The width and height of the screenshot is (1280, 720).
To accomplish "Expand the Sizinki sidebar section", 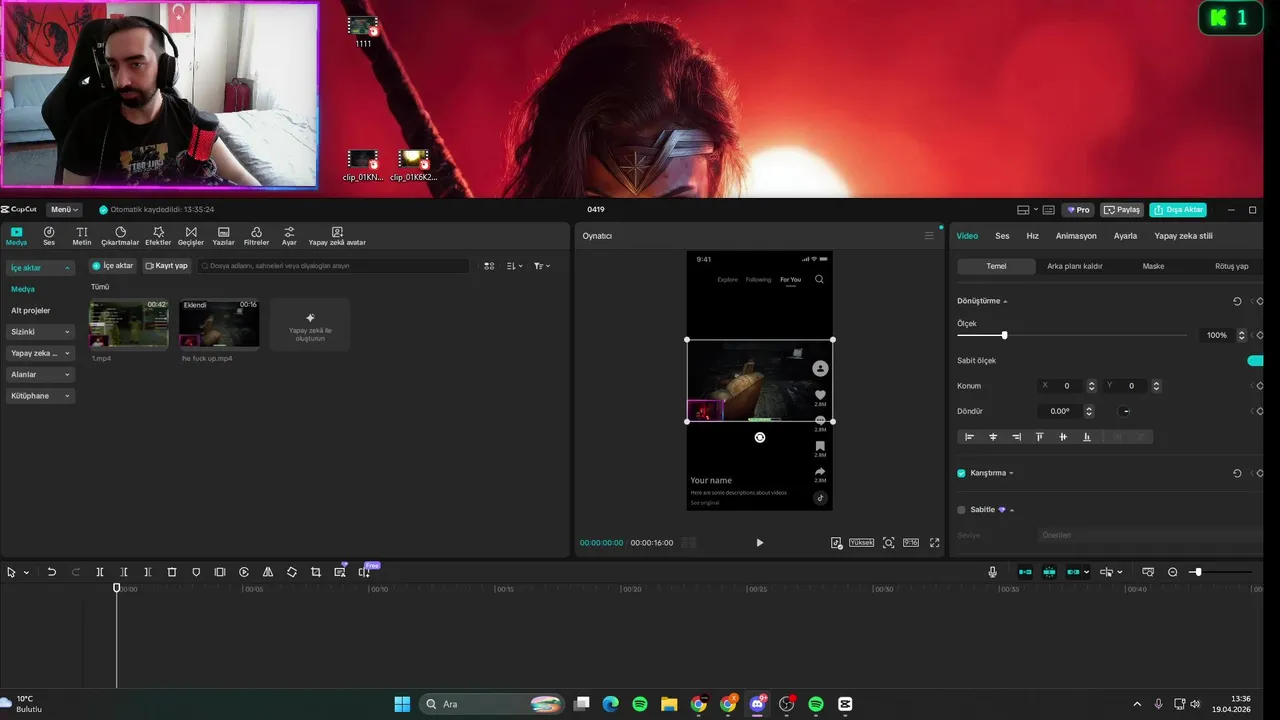I will coord(40,332).
